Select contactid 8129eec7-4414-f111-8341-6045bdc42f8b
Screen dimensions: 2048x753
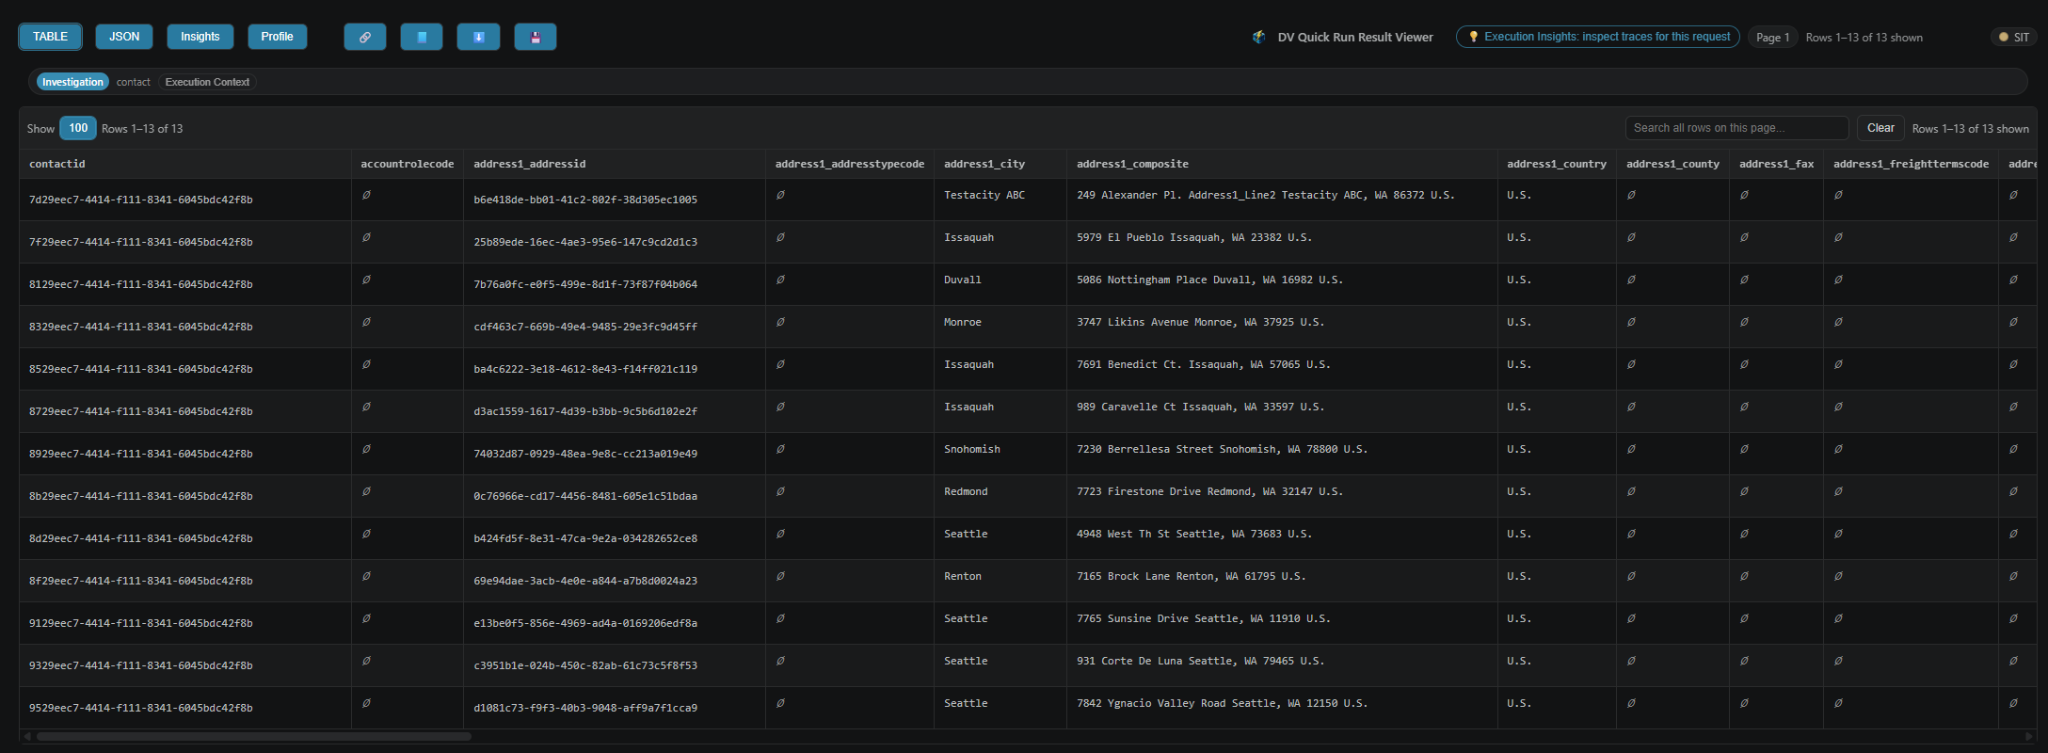pos(141,284)
